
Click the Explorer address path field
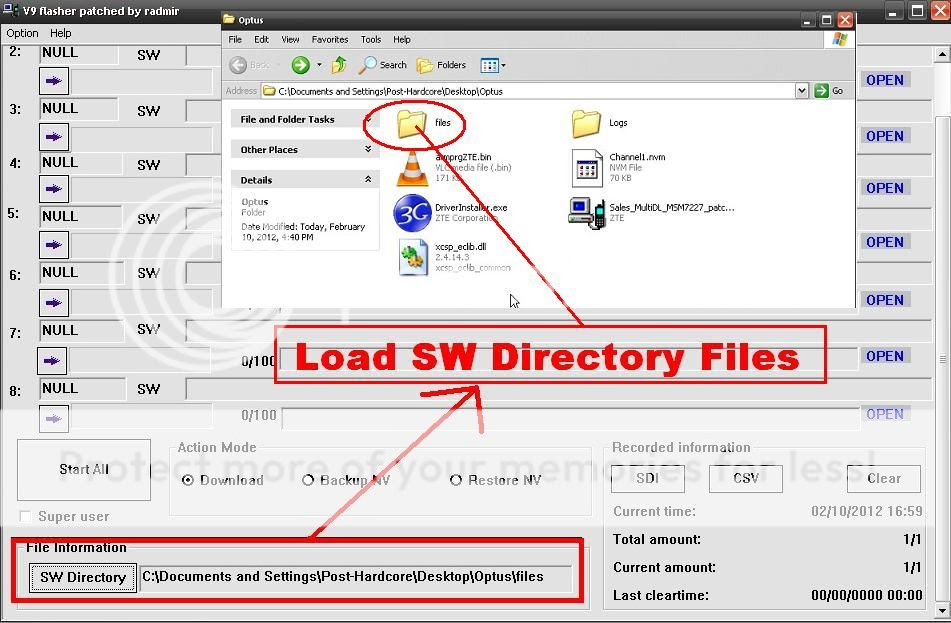(x=529, y=91)
